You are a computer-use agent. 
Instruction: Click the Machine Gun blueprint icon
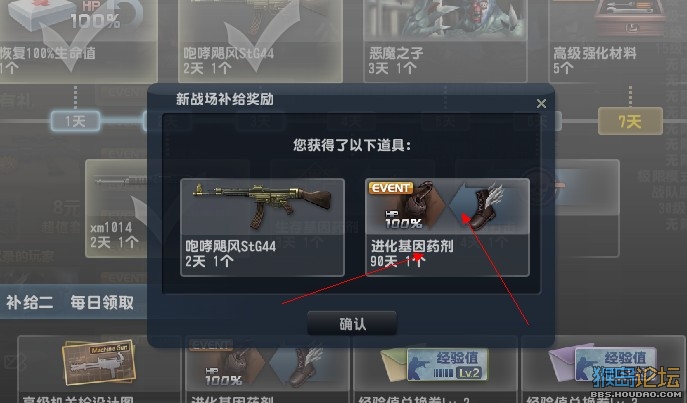pos(99,362)
